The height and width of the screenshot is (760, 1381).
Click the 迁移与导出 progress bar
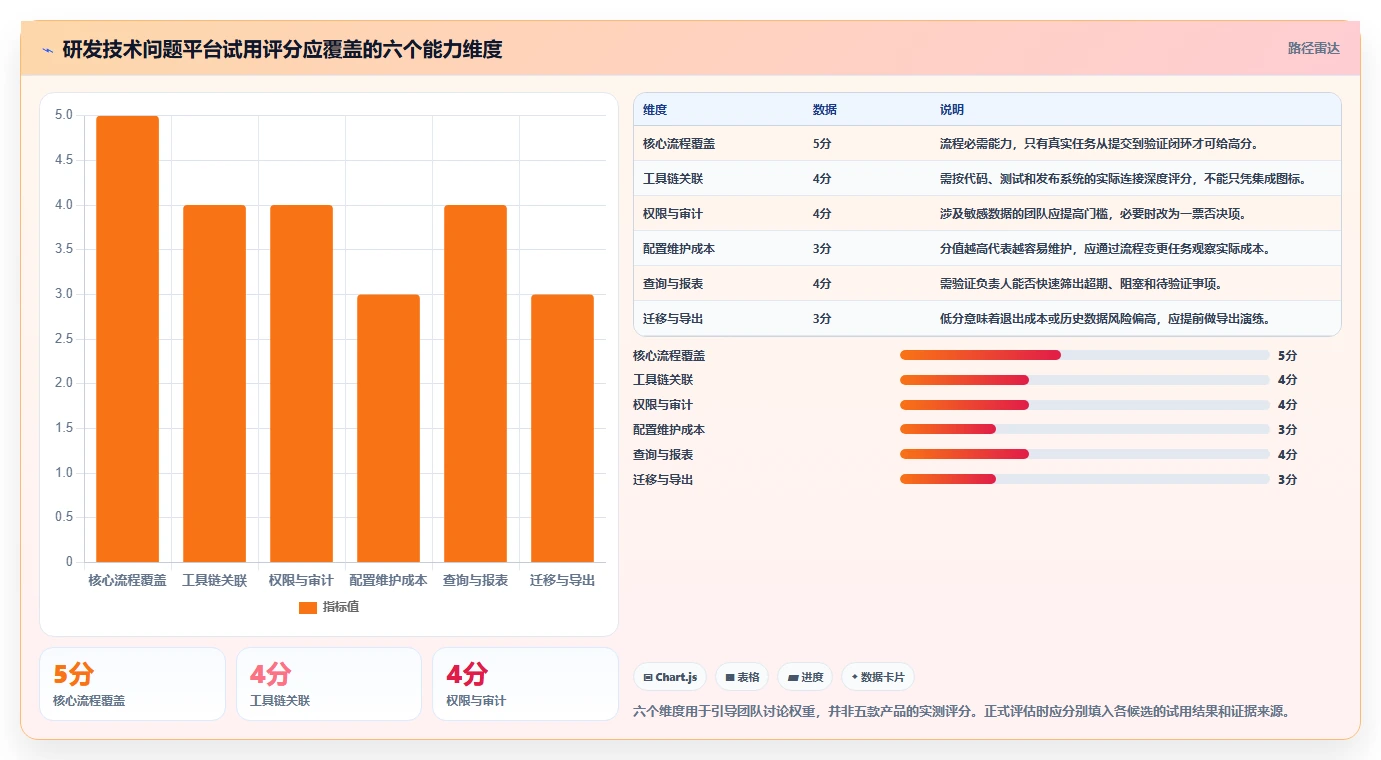point(1084,479)
